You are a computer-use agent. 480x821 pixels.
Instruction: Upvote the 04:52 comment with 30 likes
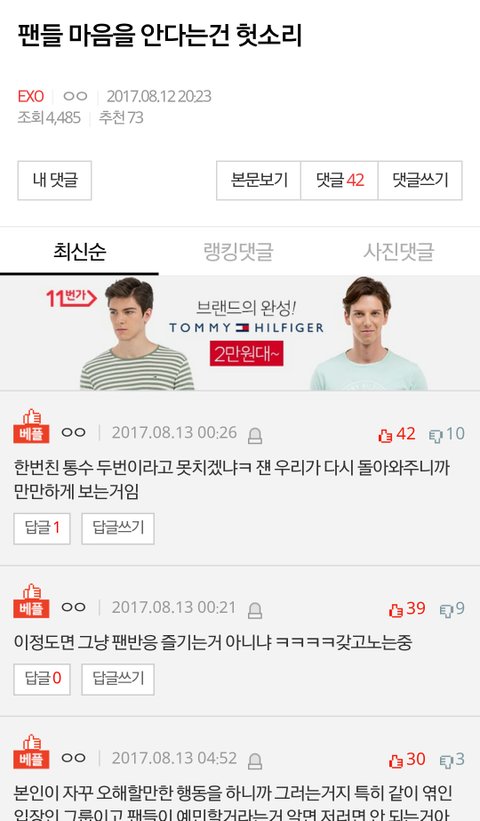pos(407,760)
